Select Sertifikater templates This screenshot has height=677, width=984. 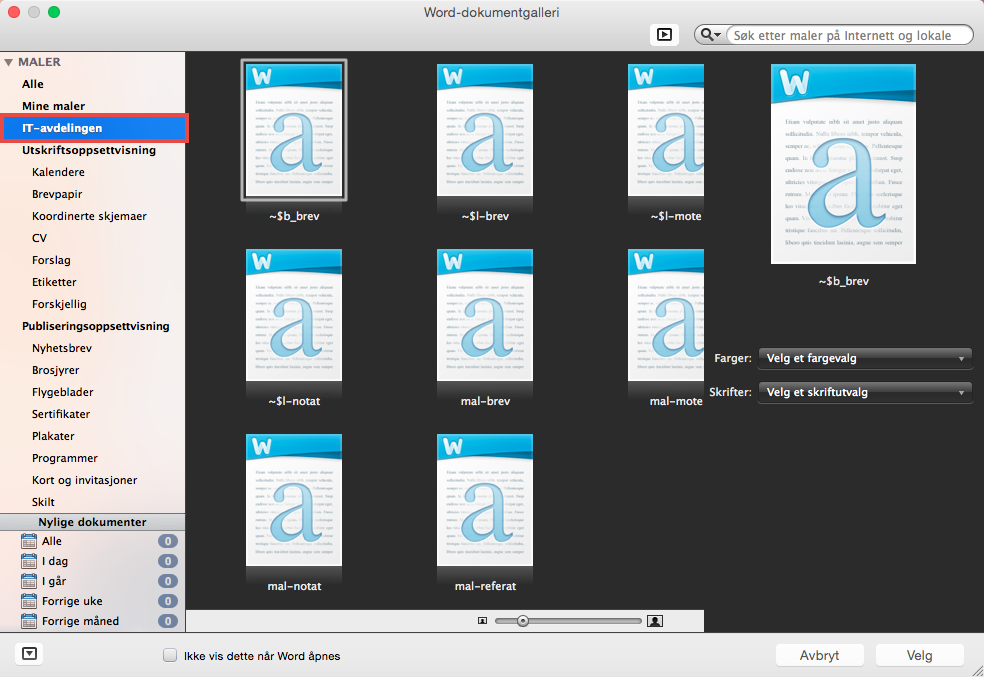tap(61, 413)
